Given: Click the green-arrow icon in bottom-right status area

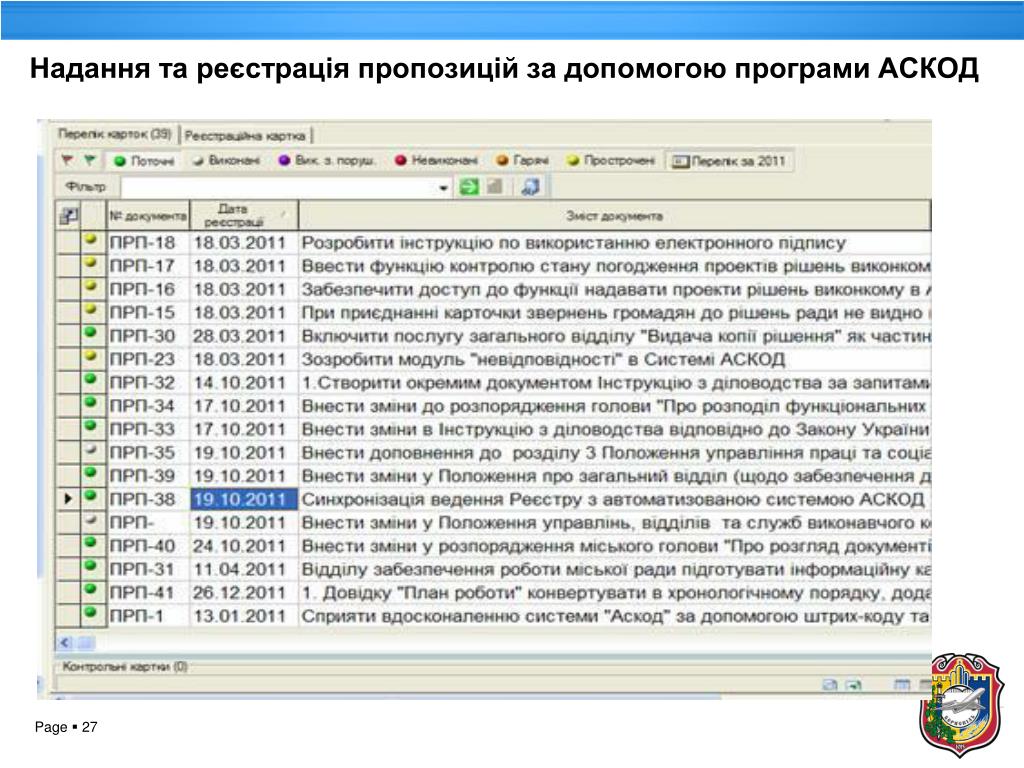Looking at the screenshot, I should tap(853, 684).
